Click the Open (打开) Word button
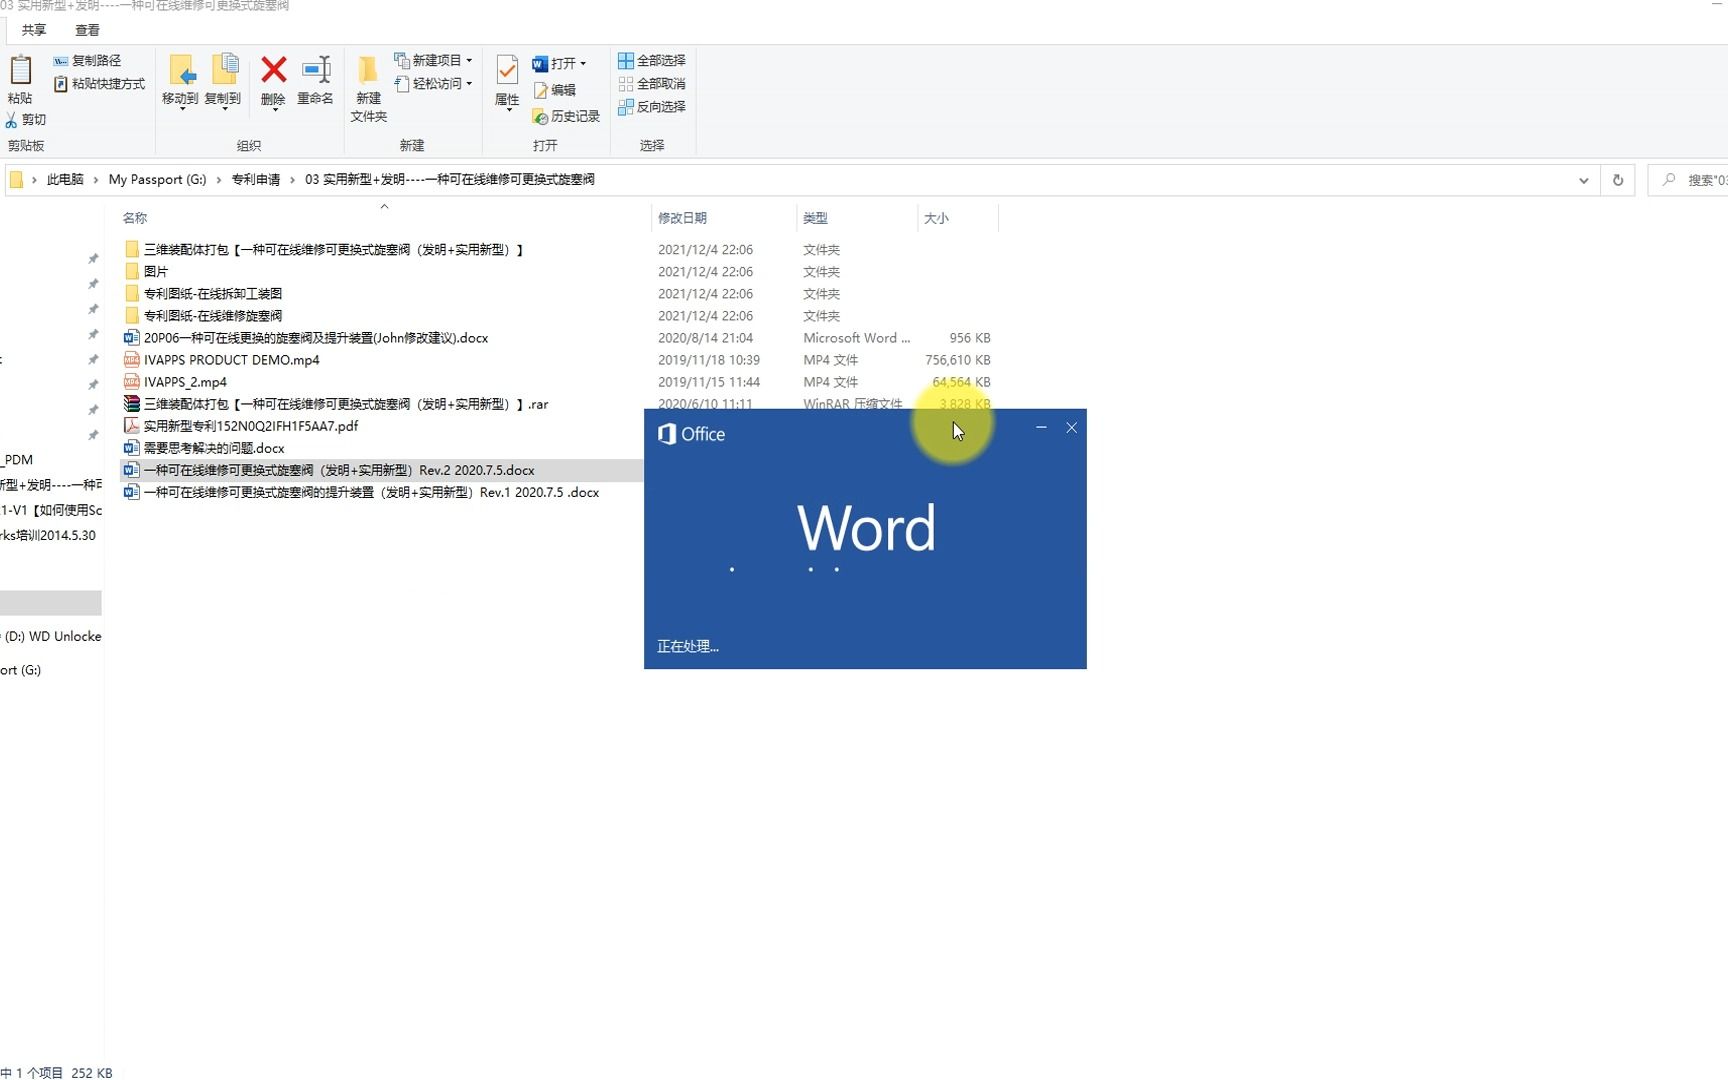The height and width of the screenshot is (1080, 1728). pos(554,64)
